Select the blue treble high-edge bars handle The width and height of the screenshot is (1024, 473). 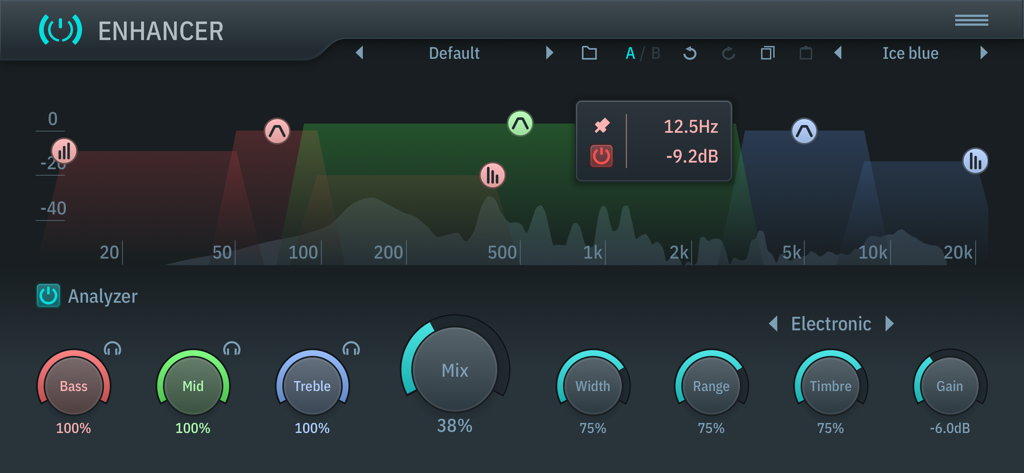[x=976, y=161]
